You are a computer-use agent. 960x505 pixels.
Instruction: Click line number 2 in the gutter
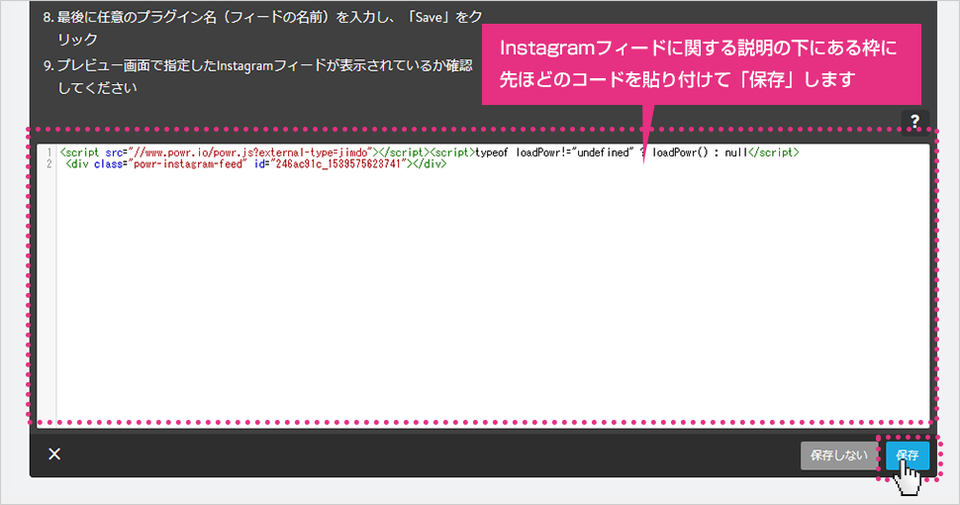49,164
